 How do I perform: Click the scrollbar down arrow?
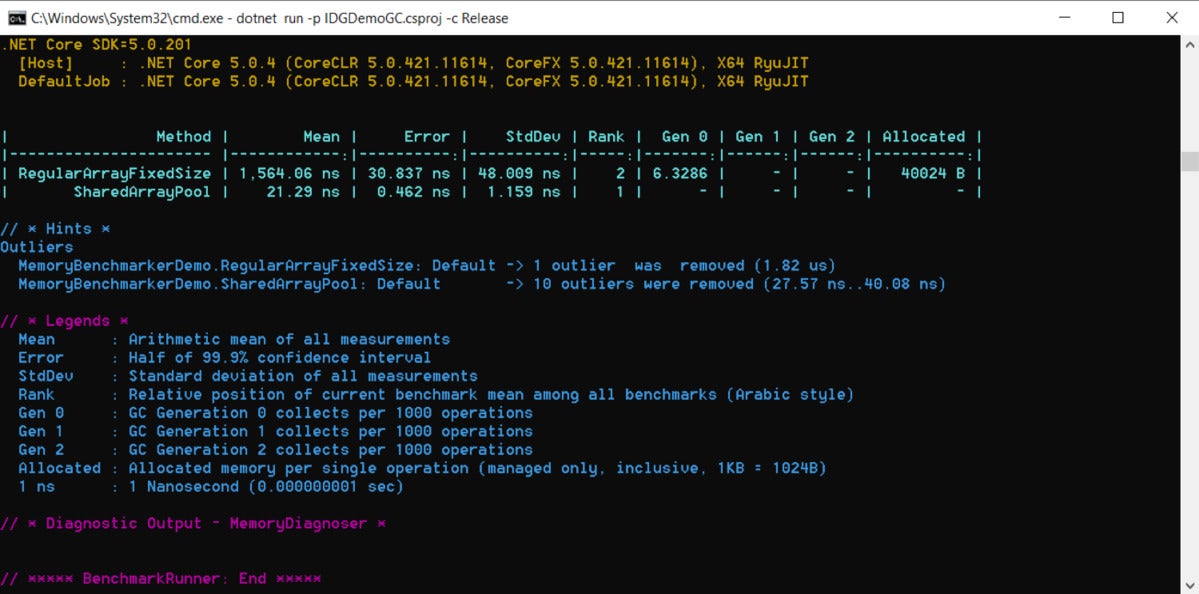tap(1190, 584)
